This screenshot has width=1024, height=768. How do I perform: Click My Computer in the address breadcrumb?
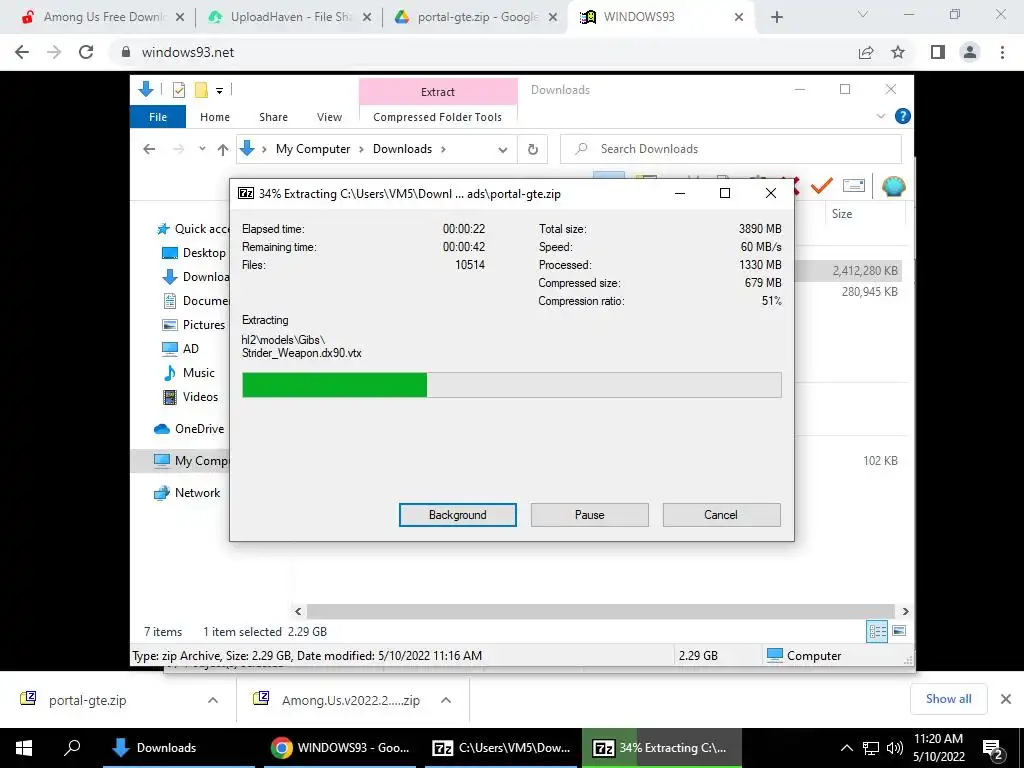click(x=313, y=149)
